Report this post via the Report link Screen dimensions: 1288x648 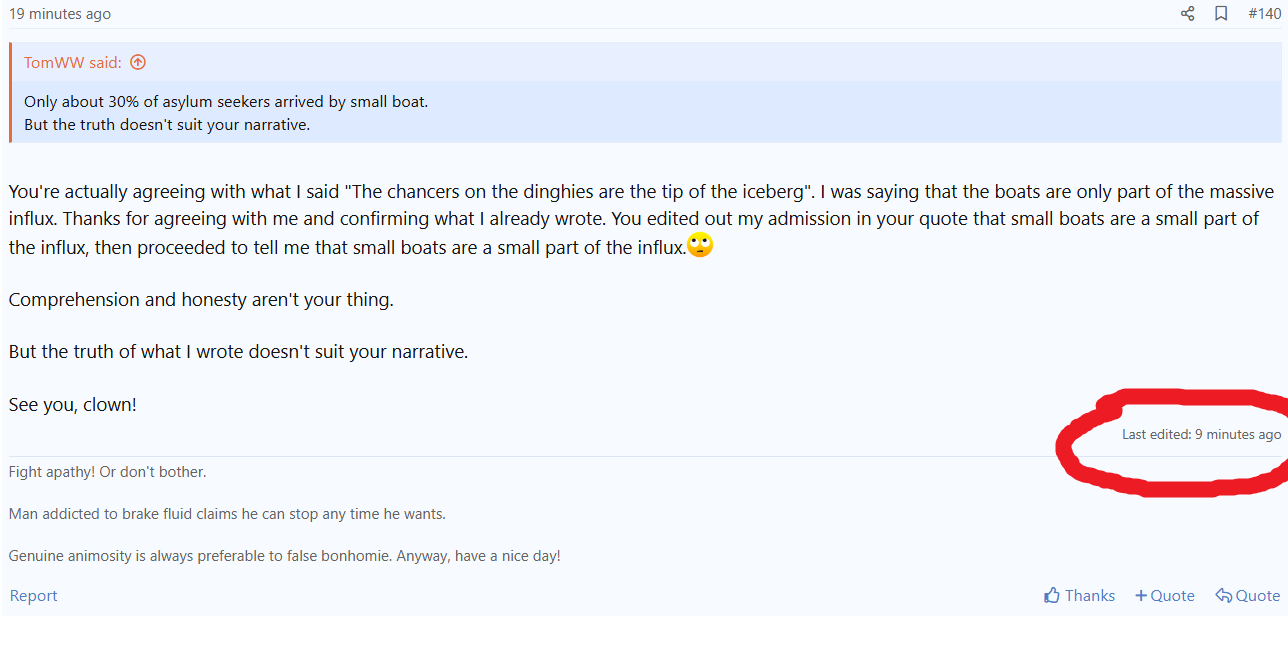33,596
